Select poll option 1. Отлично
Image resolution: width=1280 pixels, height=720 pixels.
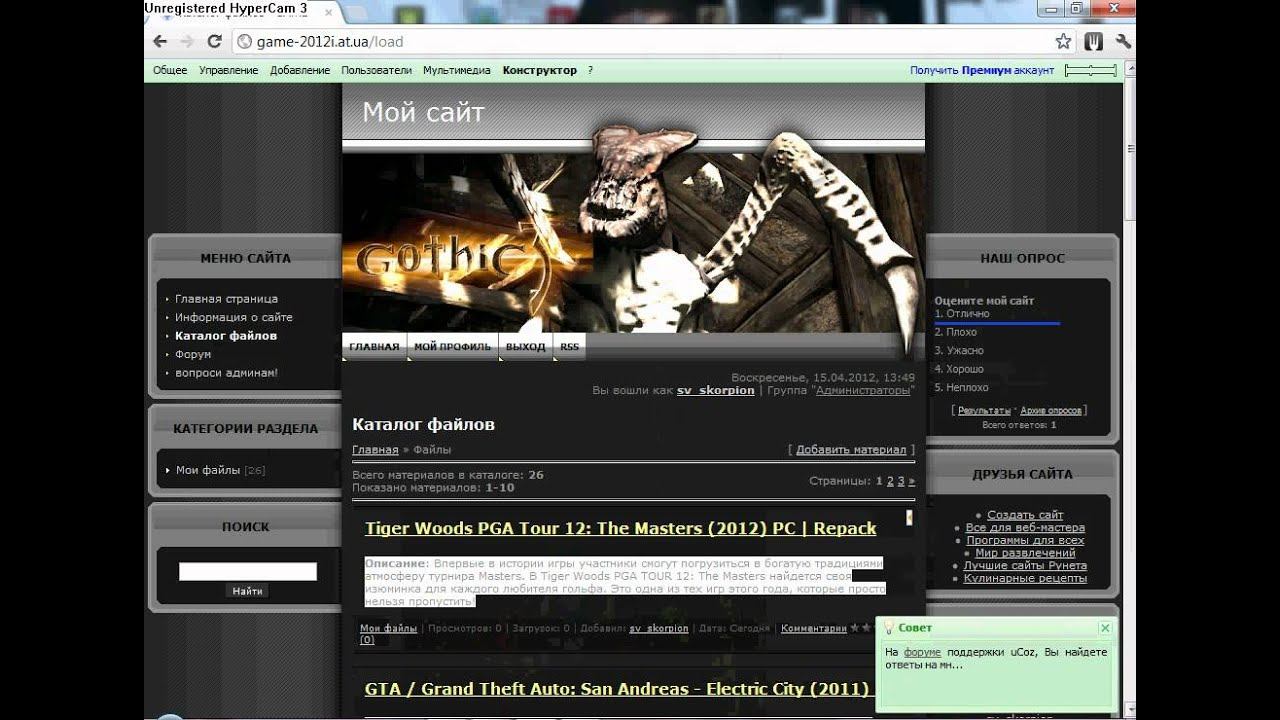[962, 314]
